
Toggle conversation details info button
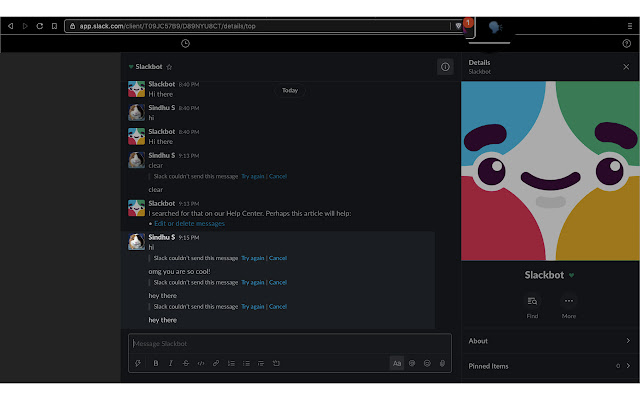pos(445,67)
